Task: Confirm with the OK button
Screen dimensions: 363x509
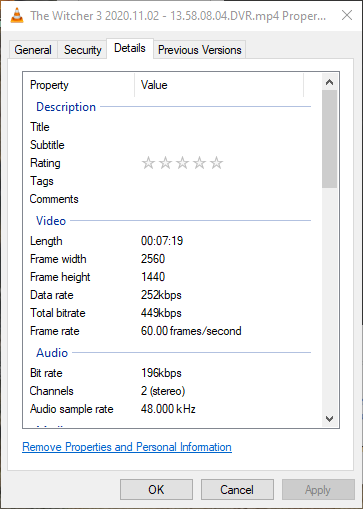Action: point(156,490)
